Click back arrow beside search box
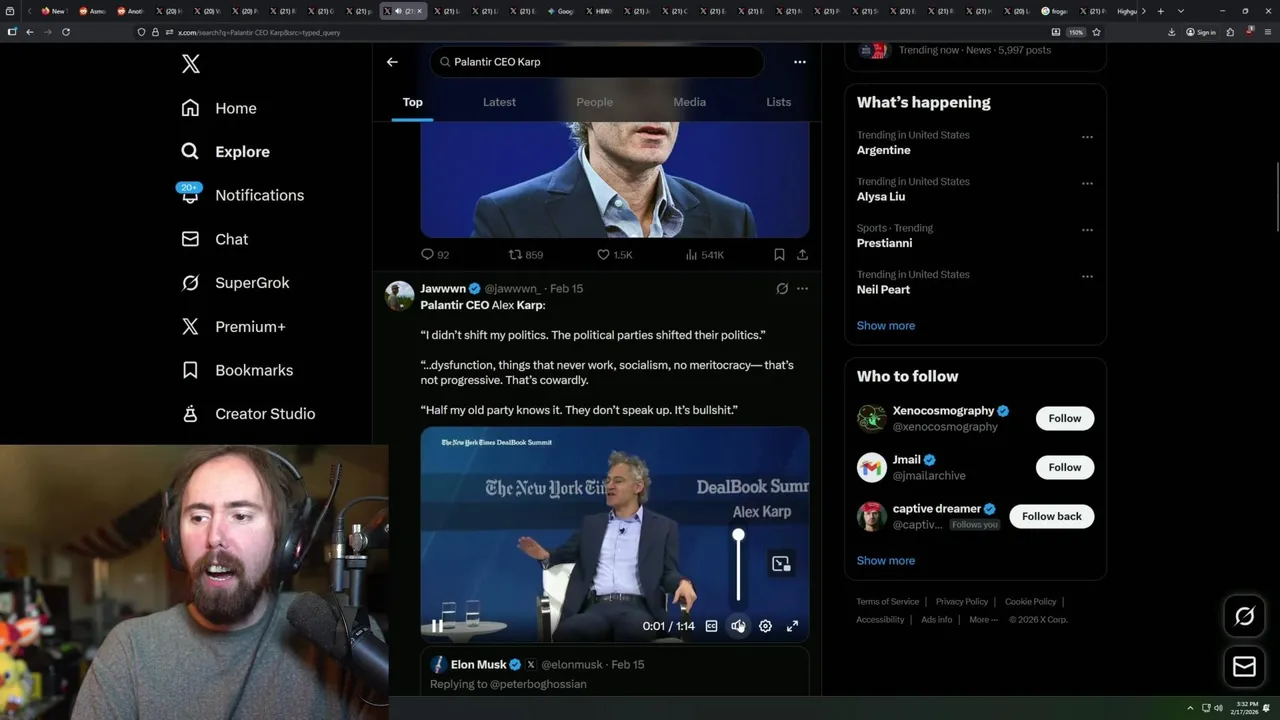 pyautogui.click(x=392, y=62)
